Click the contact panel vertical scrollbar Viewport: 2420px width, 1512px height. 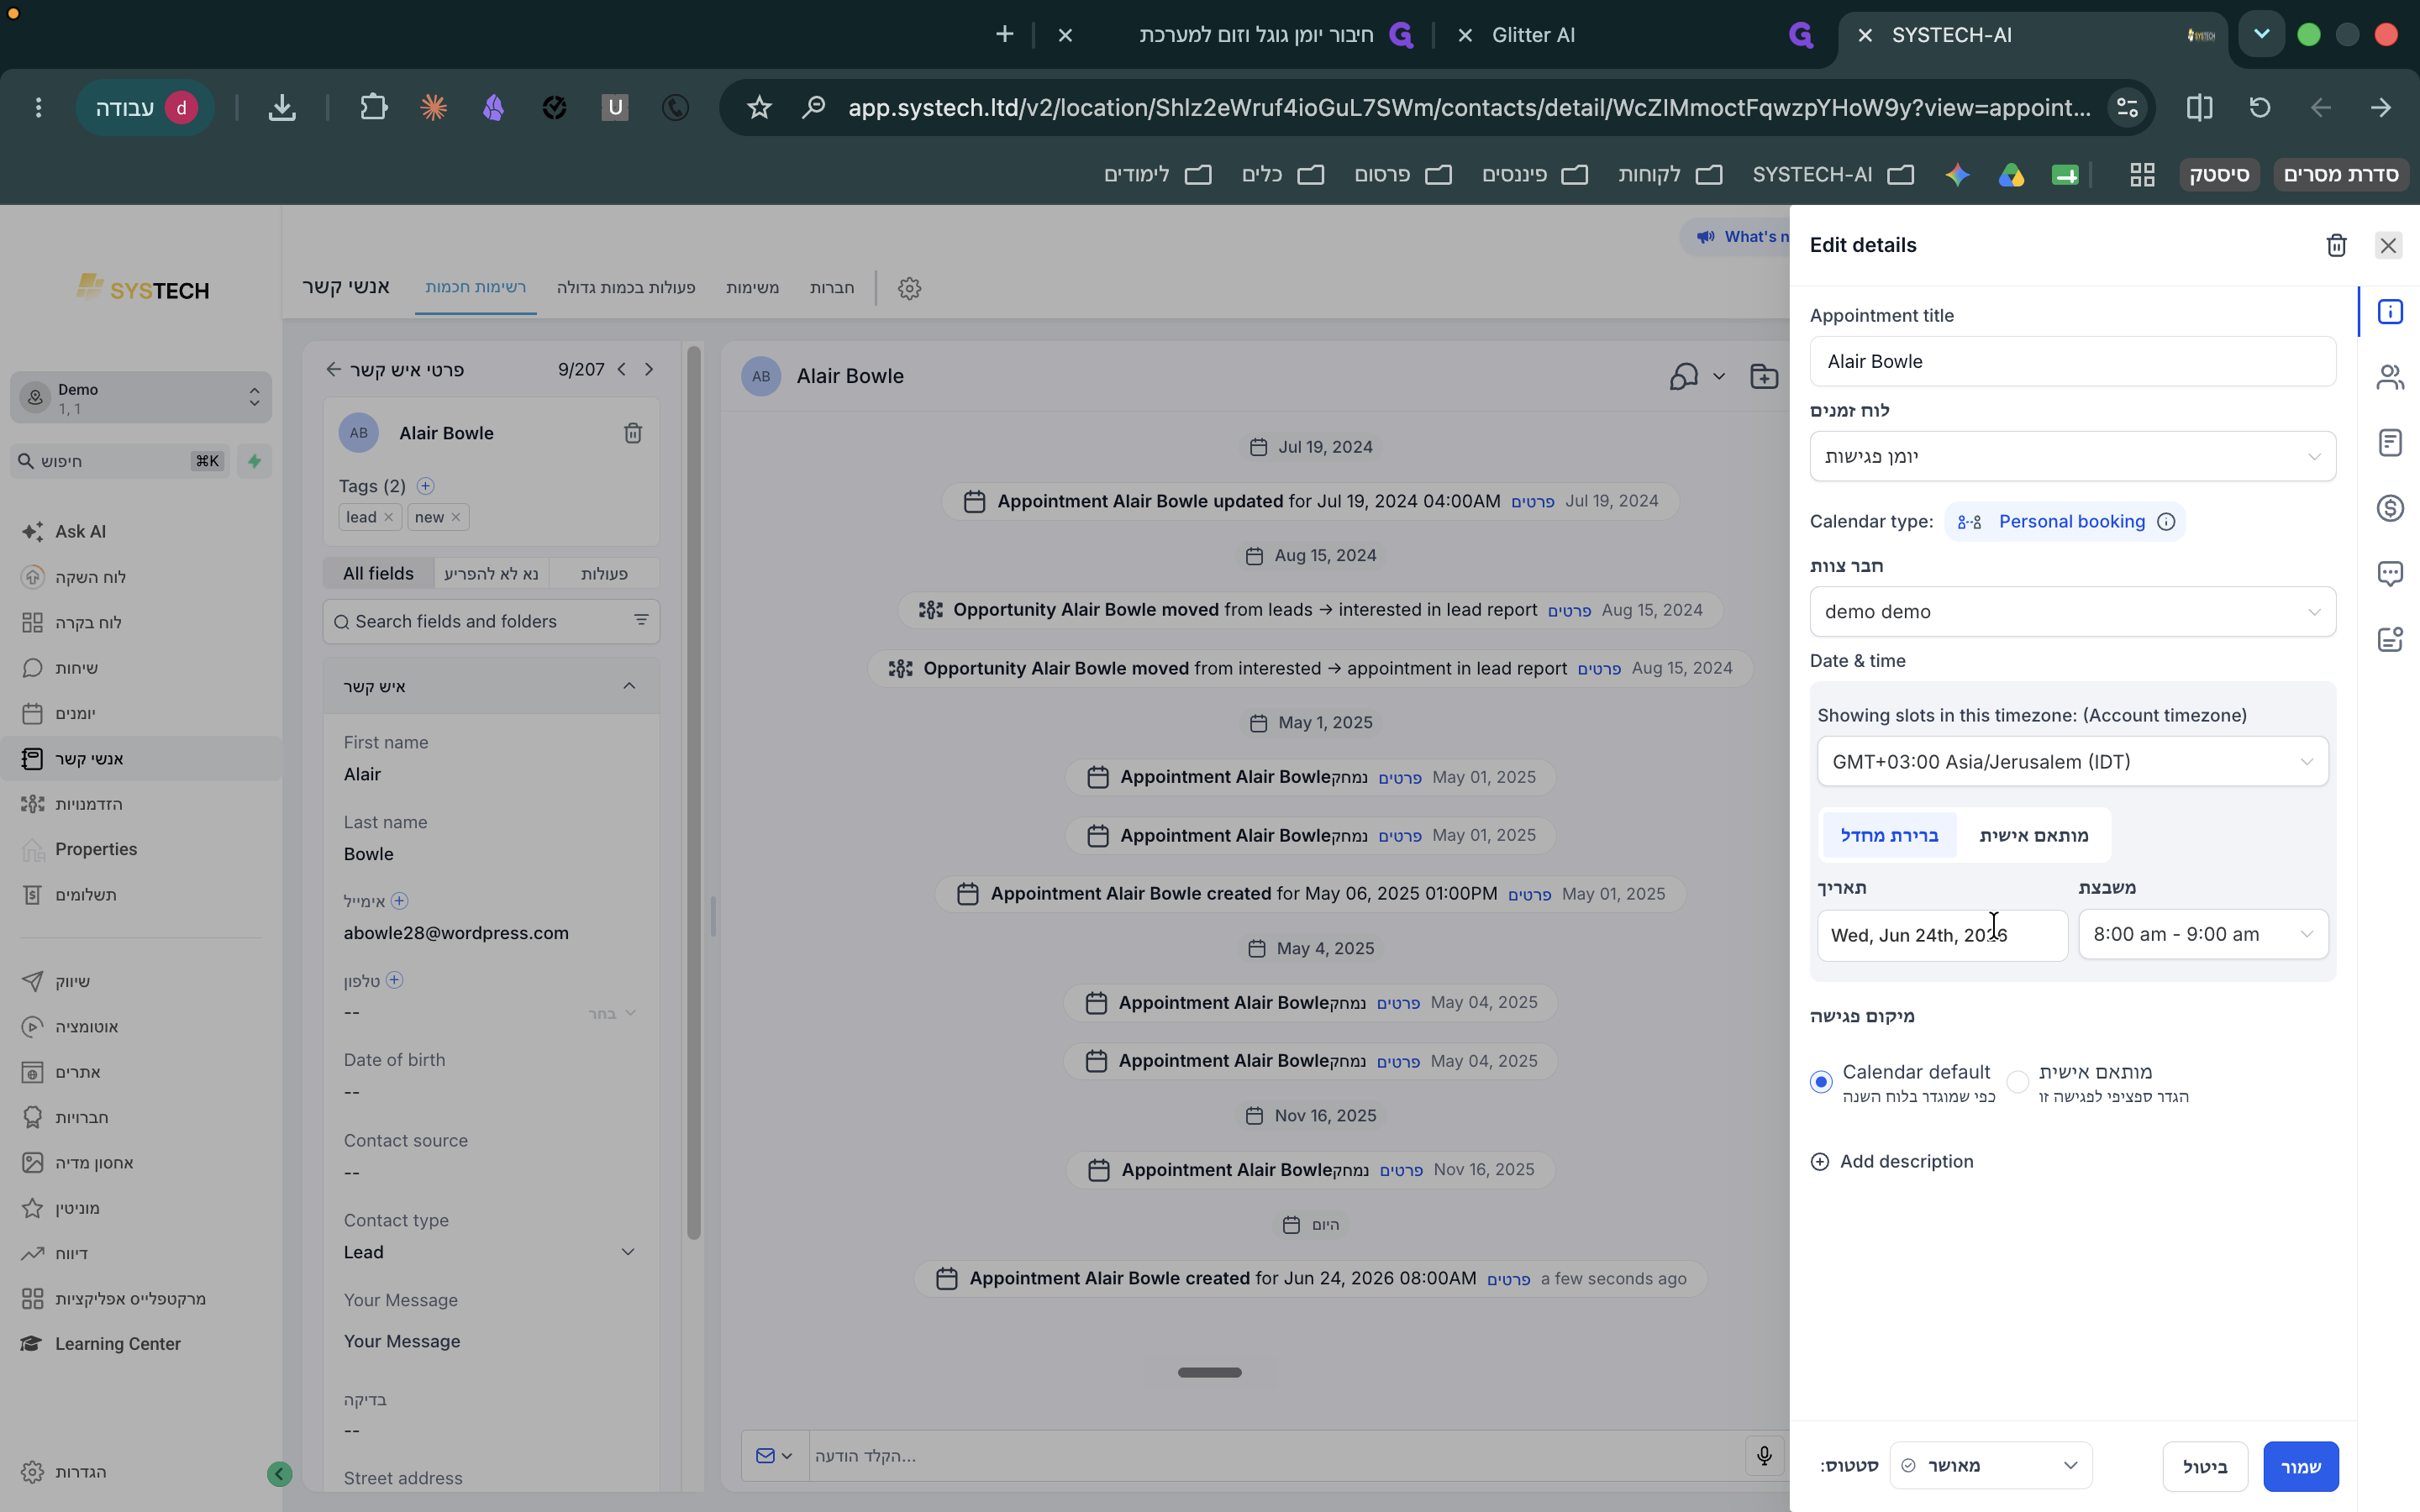[694, 792]
